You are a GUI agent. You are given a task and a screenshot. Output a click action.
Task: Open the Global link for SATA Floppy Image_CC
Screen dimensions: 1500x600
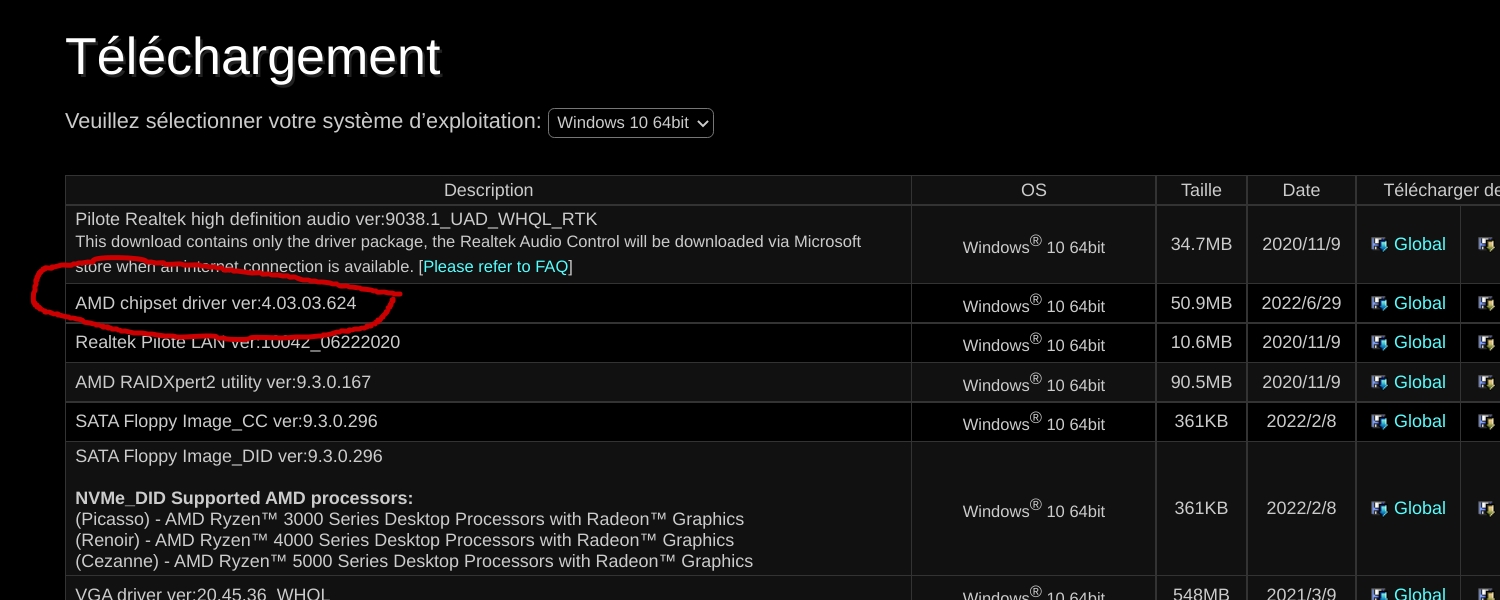[1420, 421]
